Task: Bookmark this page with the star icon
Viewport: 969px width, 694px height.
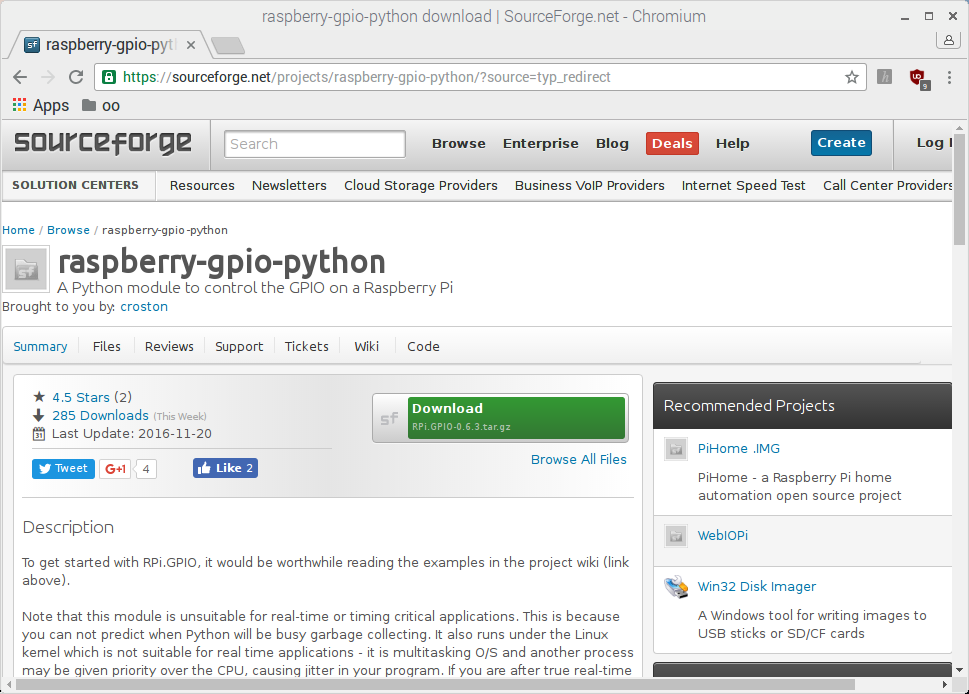Action: [852, 77]
